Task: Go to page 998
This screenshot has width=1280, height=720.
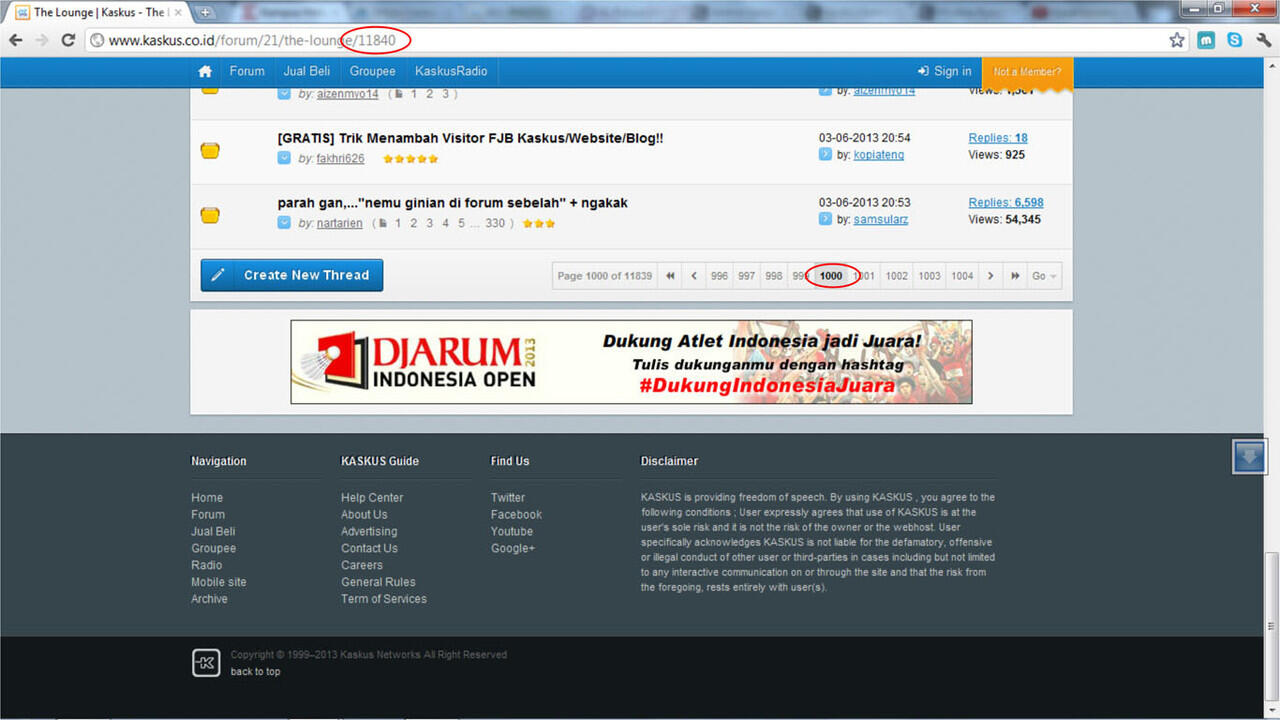Action: pos(773,276)
